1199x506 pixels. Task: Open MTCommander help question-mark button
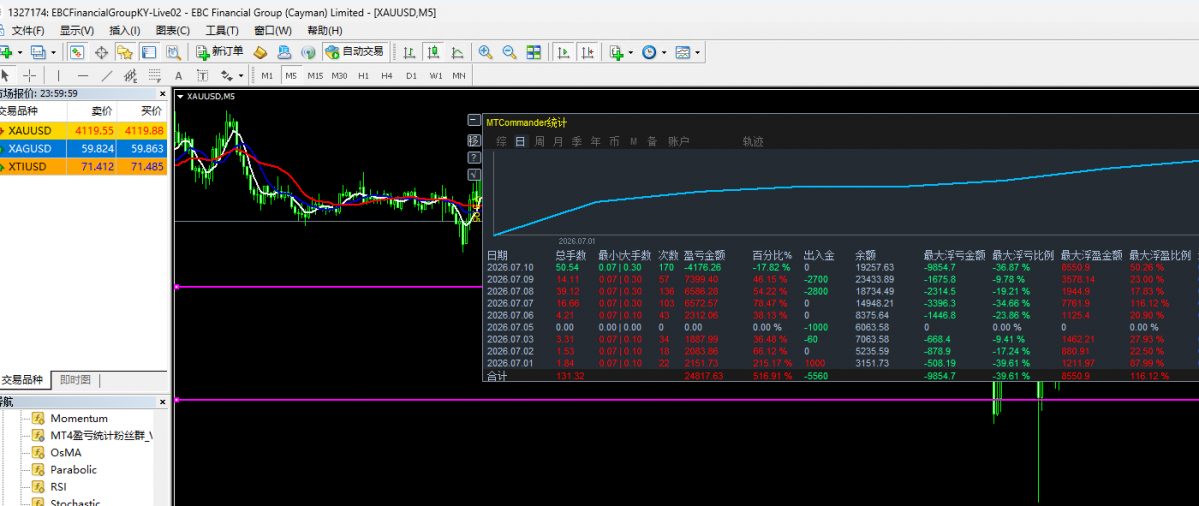473,157
